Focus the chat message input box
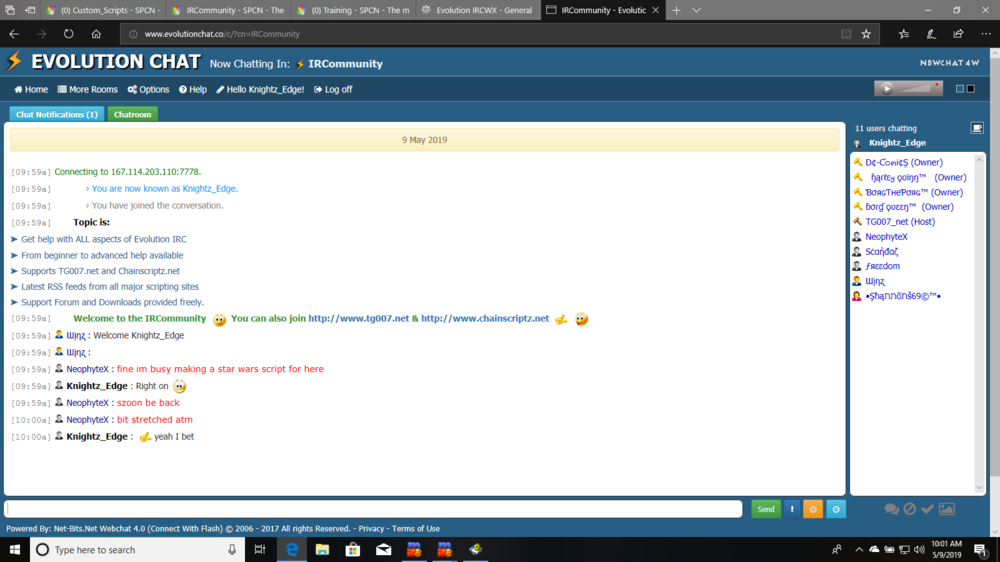 (x=373, y=508)
